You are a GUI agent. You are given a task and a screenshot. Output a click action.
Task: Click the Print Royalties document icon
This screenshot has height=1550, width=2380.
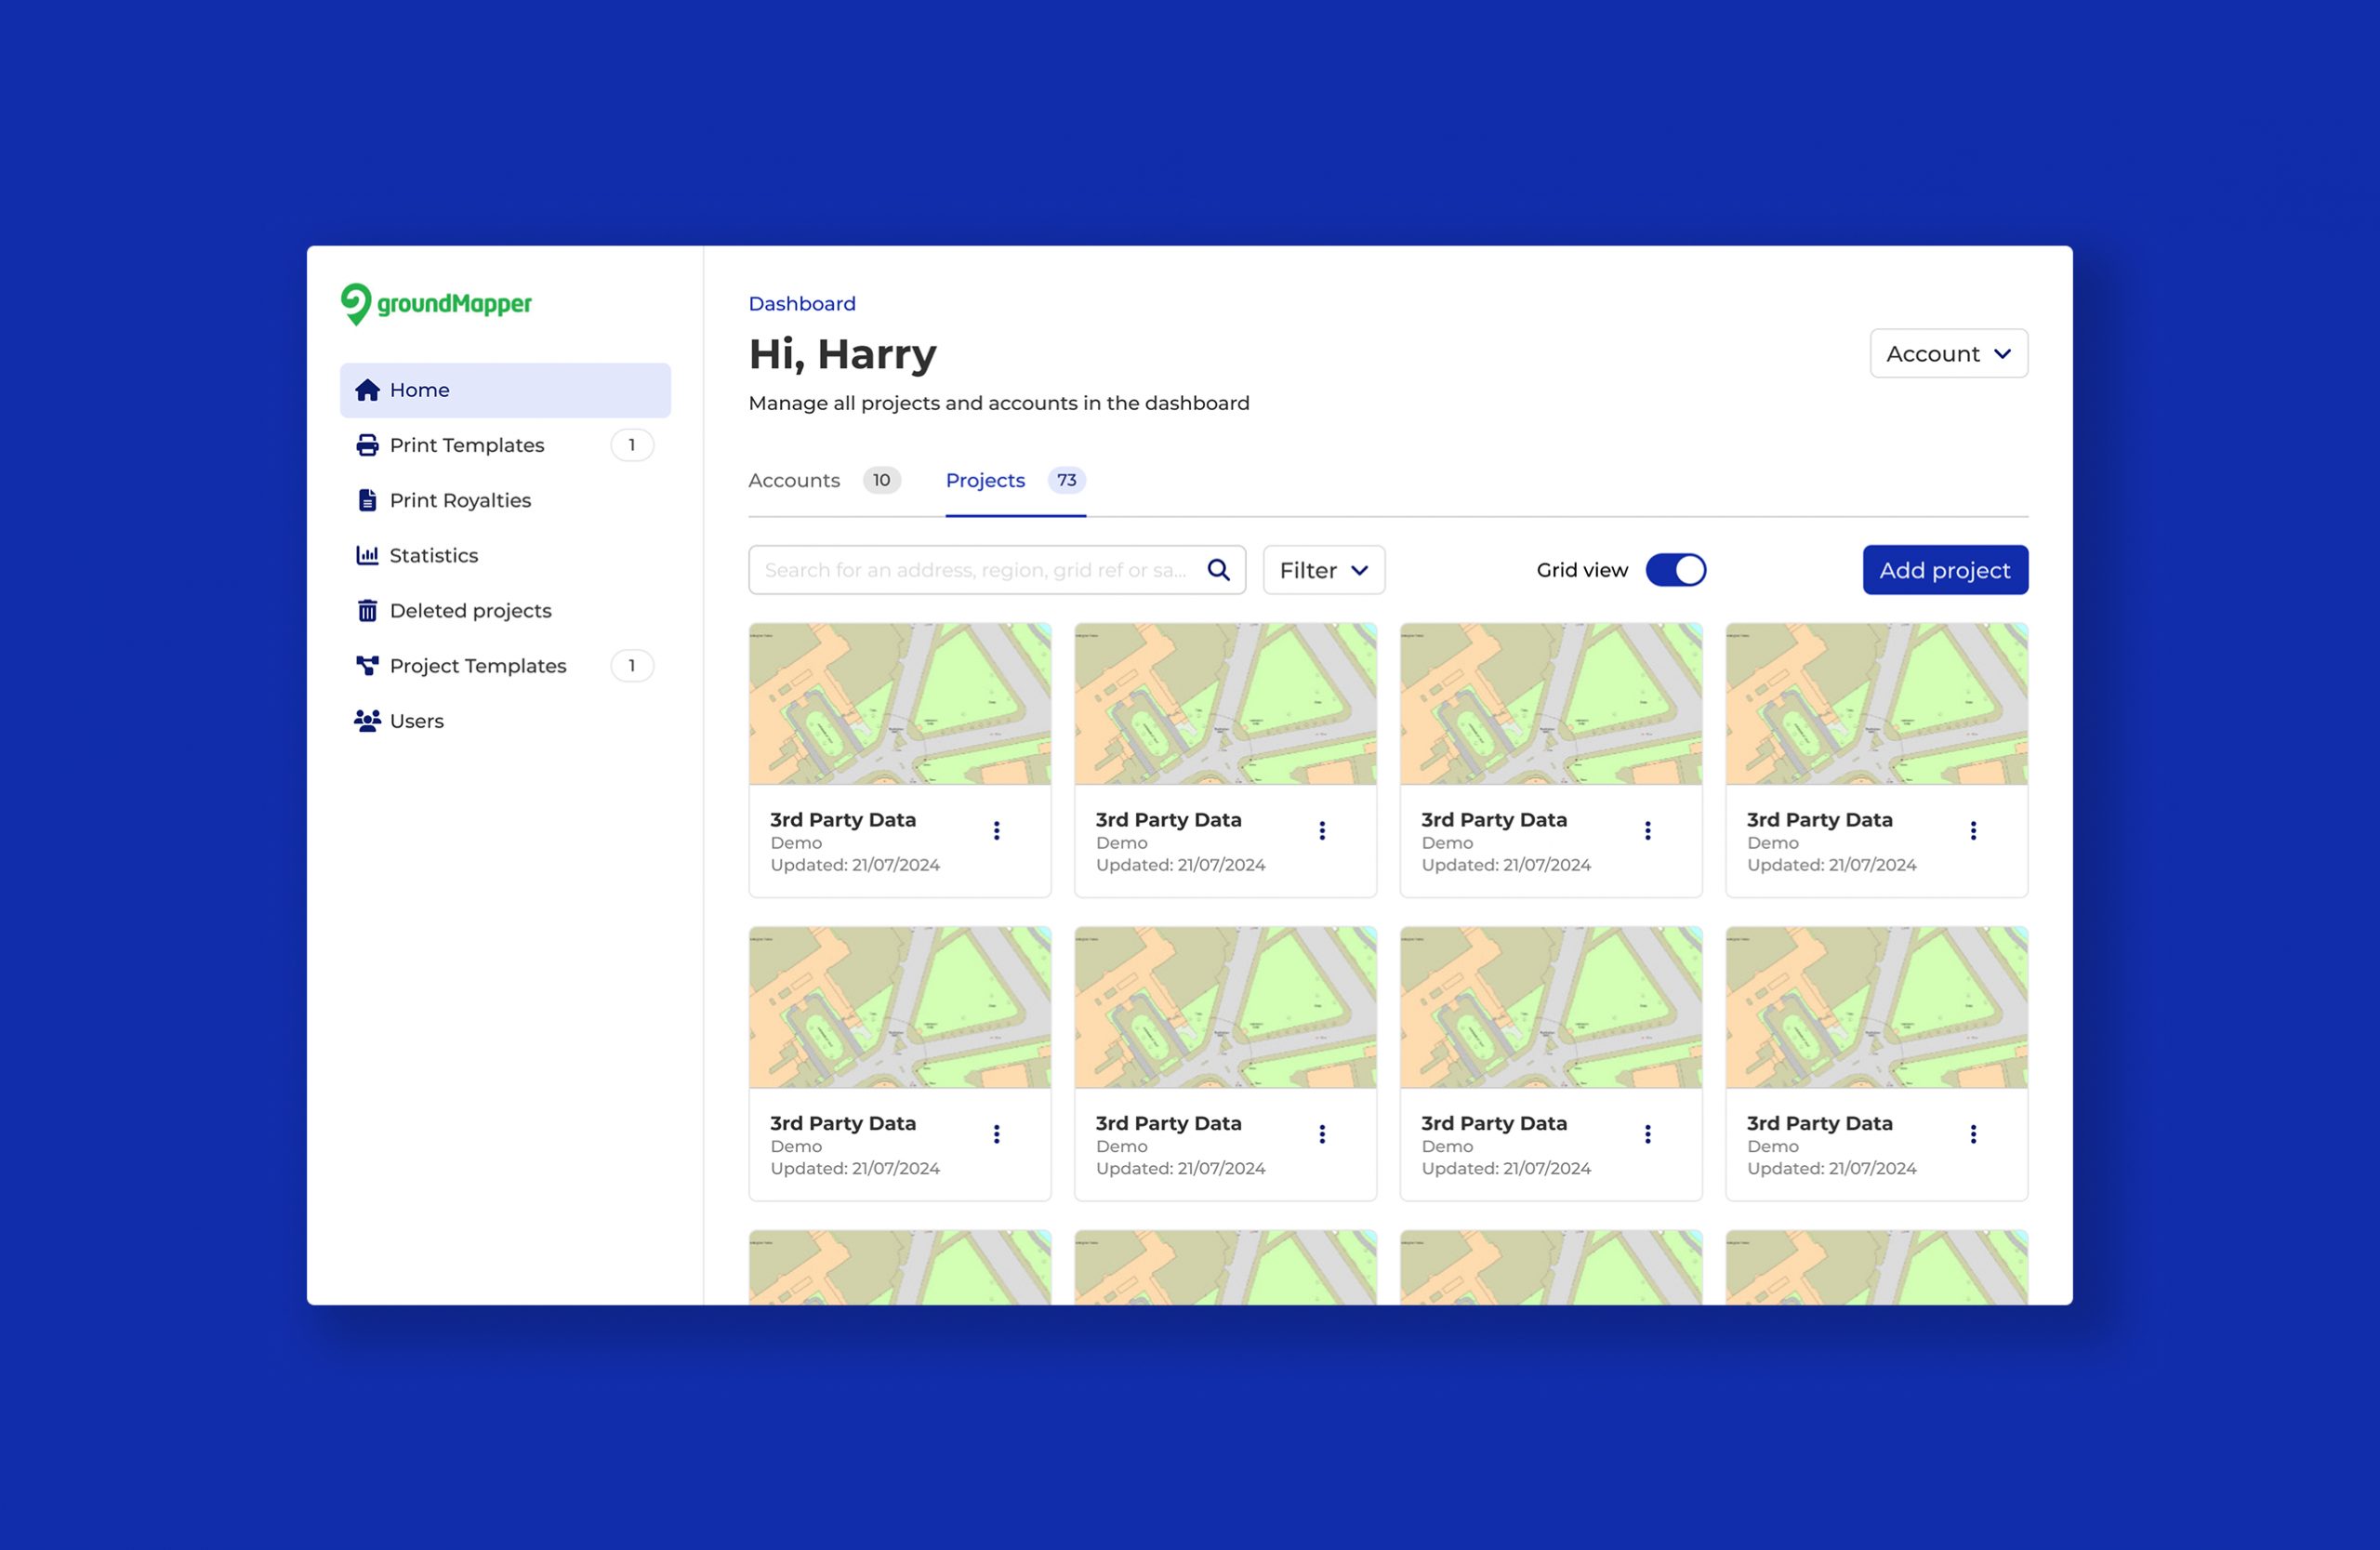point(367,500)
